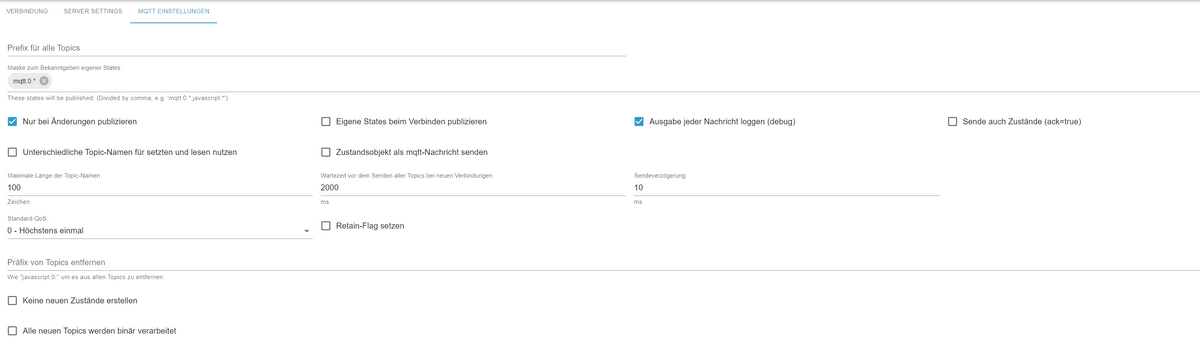Disable 'Ausgabe jeder Nachricht loggen (debug)'
Screen dimensions: 1200x360
pos(639,122)
